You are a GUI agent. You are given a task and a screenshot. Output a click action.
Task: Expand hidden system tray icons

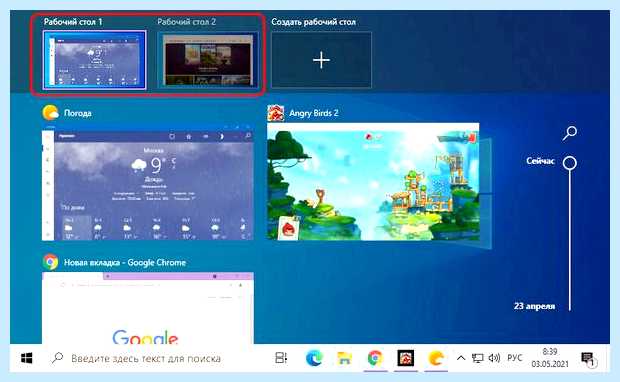[x=461, y=358]
